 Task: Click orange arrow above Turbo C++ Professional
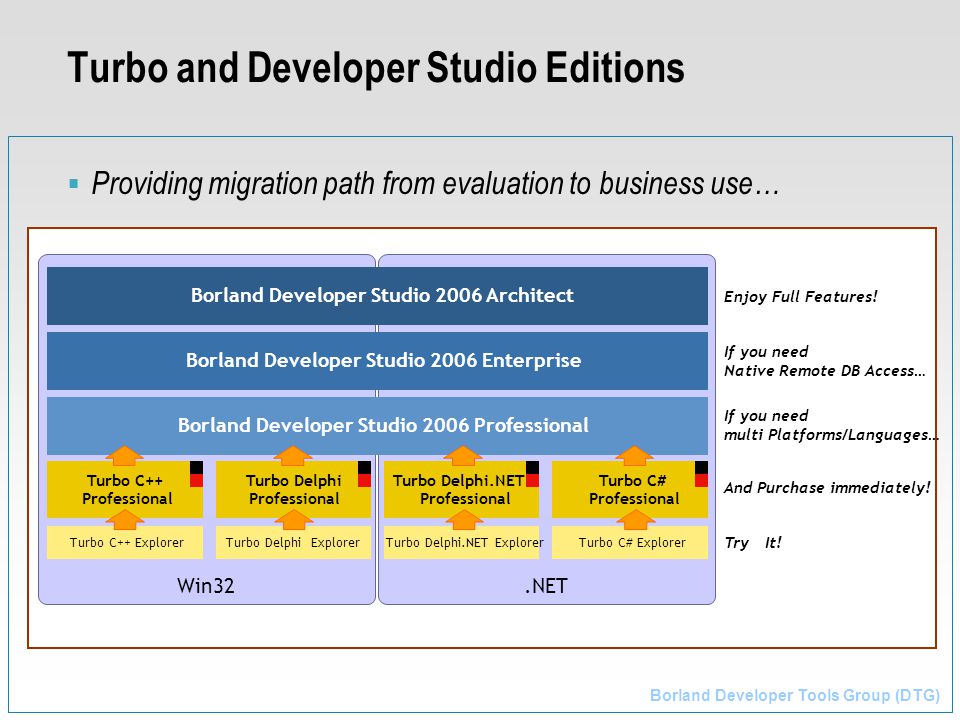pos(124,456)
